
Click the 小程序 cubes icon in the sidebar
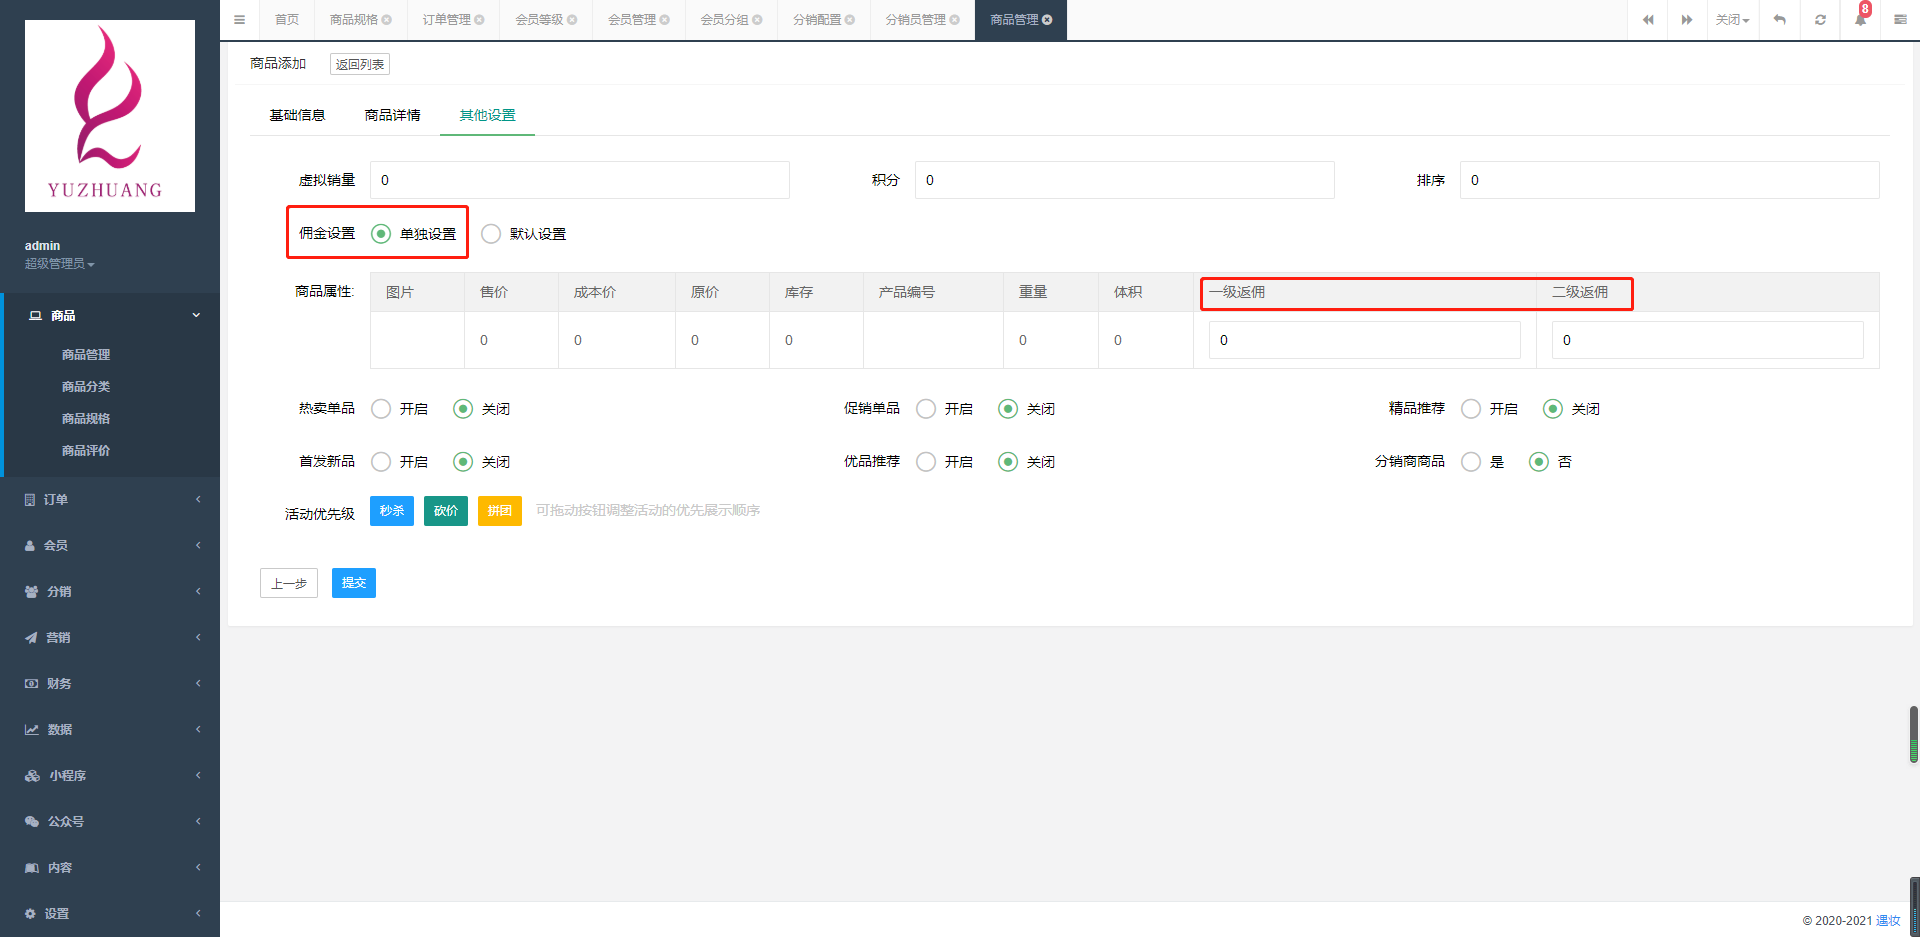point(32,775)
